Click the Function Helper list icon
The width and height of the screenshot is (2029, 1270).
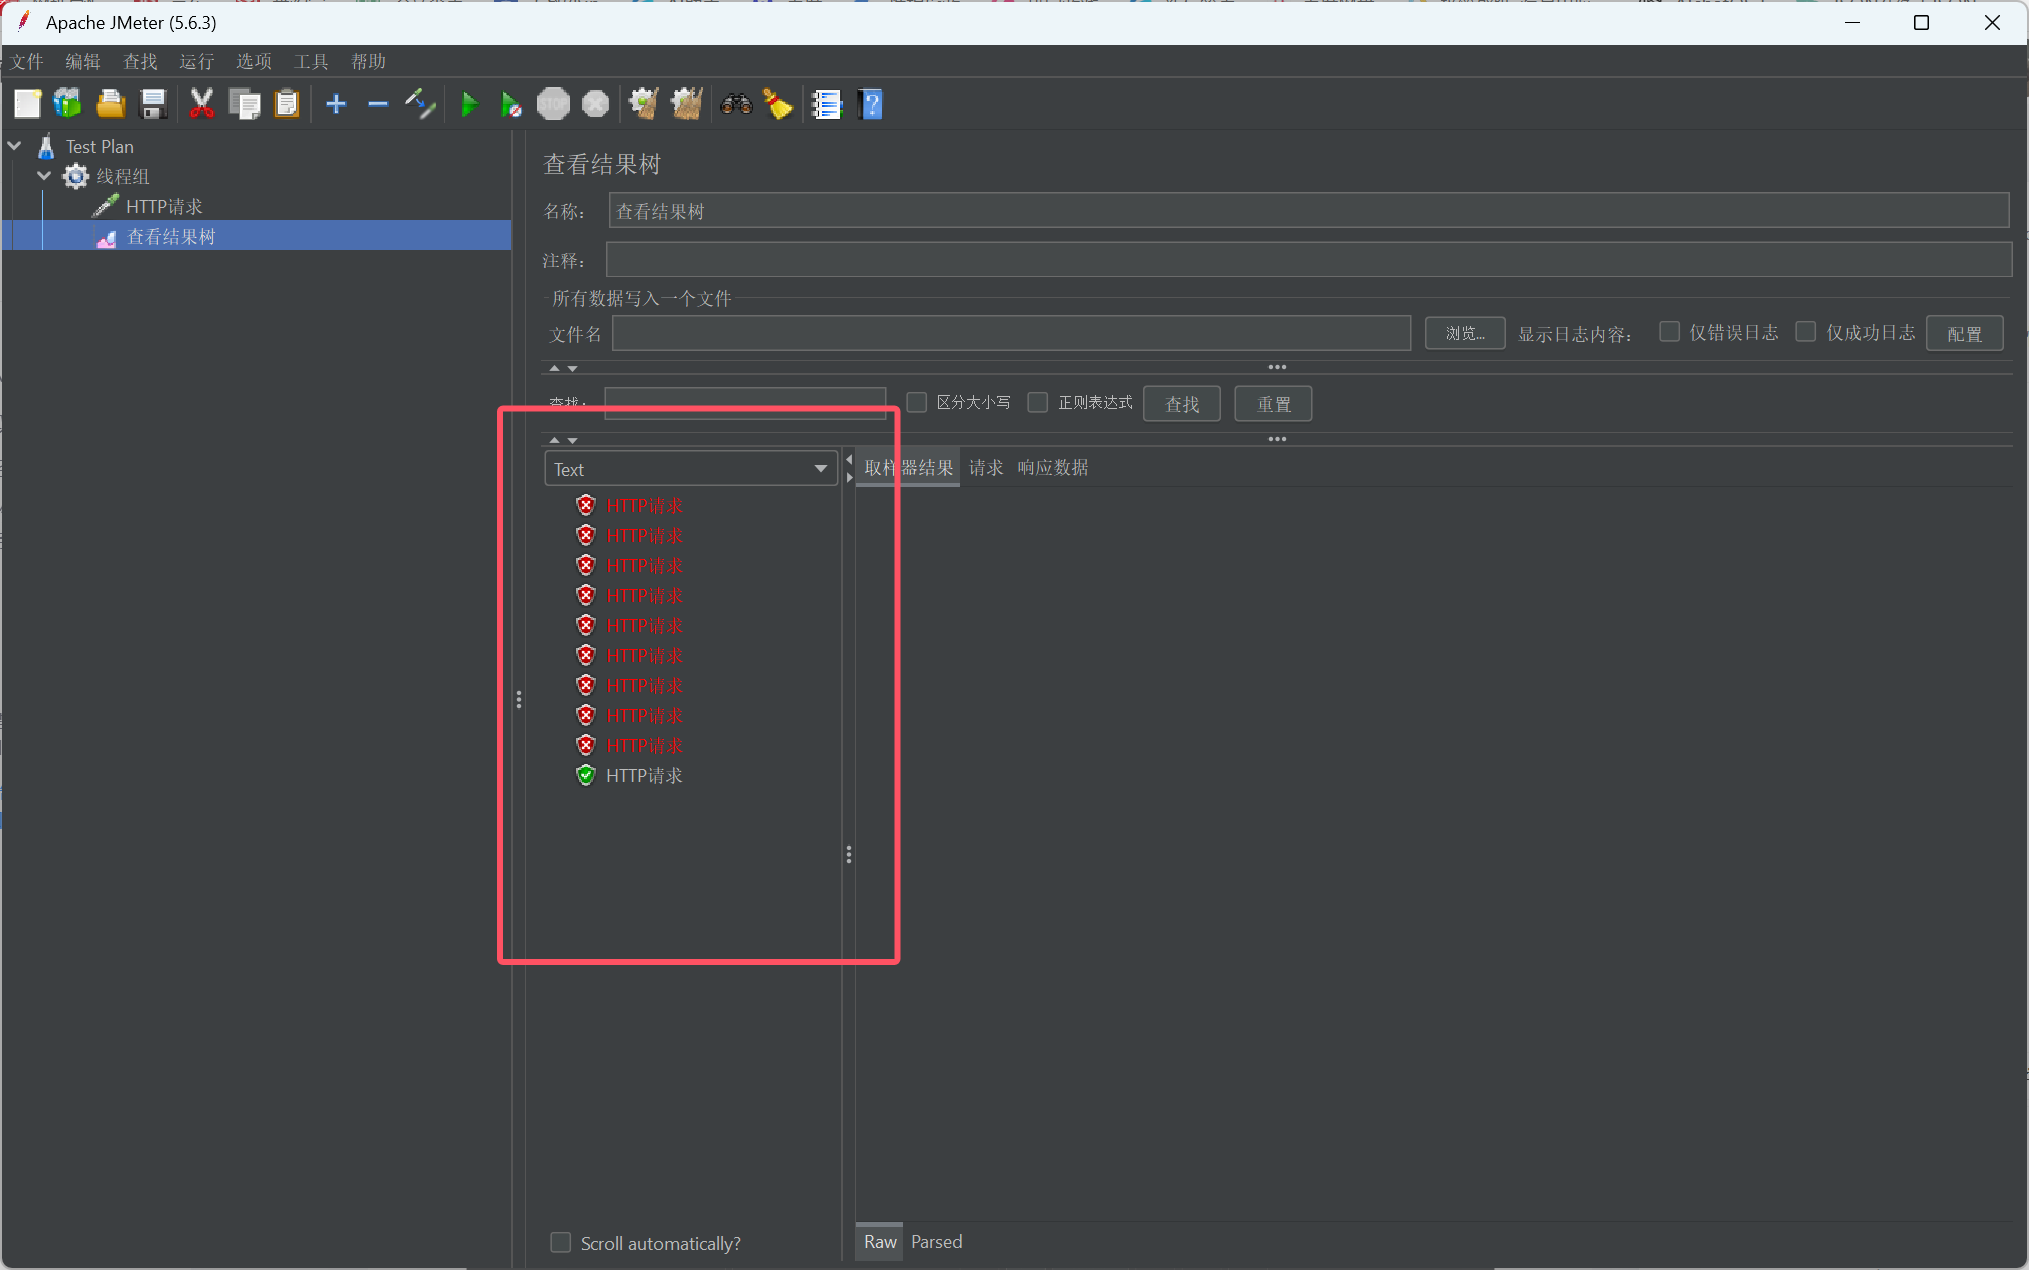(x=827, y=104)
